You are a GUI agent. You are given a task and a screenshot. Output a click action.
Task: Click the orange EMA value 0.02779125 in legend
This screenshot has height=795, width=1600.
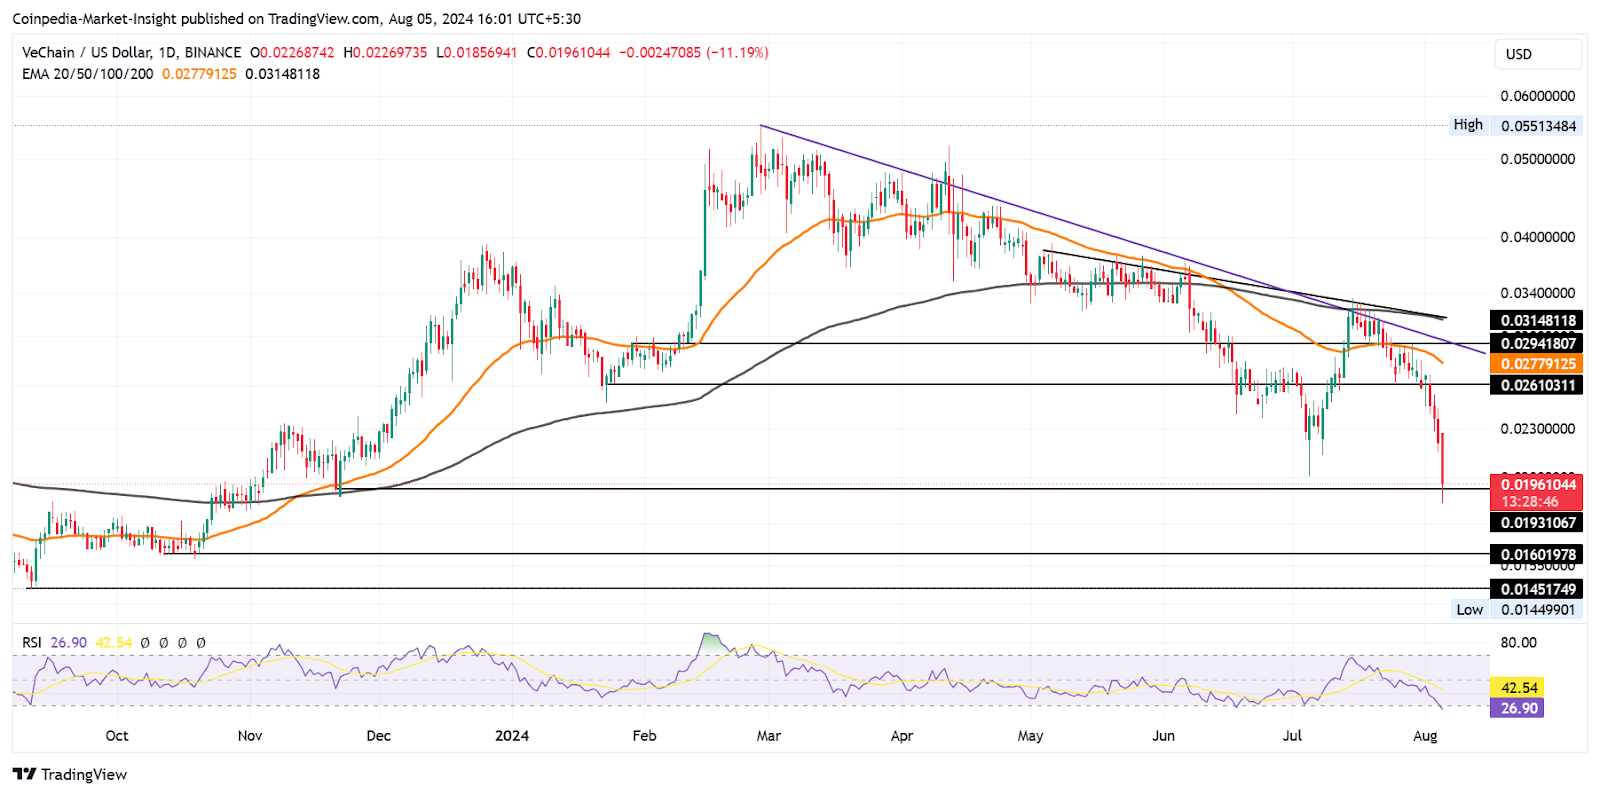pyautogui.click(x=199, y=74)
